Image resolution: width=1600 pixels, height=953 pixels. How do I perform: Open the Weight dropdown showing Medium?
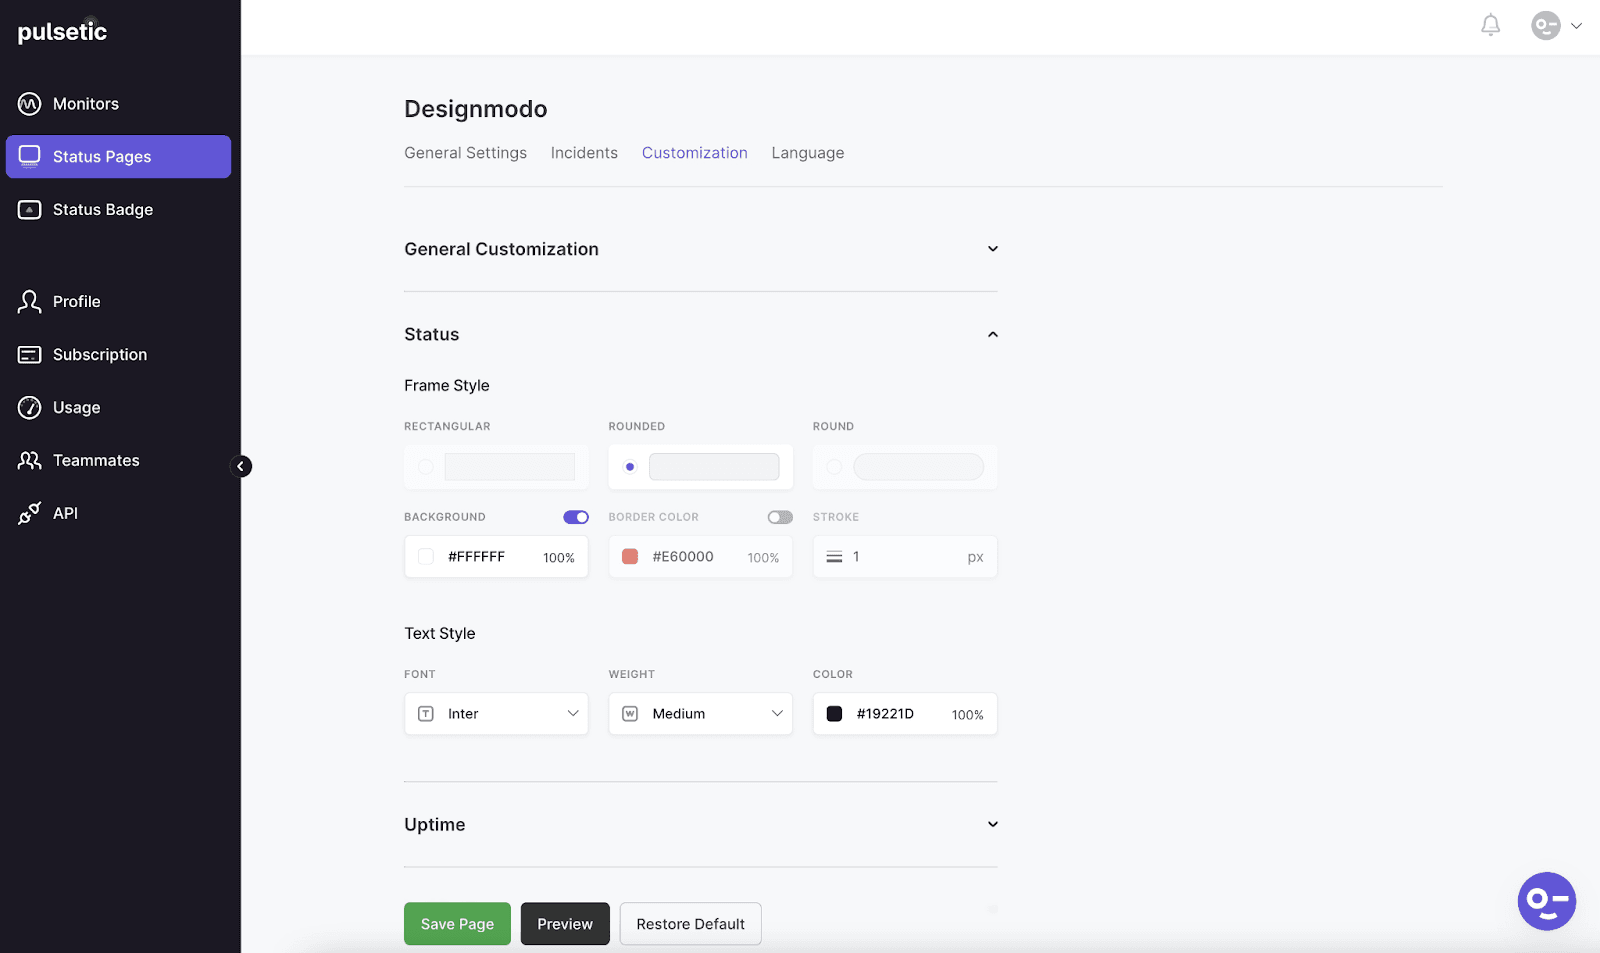tap(700, 714)
